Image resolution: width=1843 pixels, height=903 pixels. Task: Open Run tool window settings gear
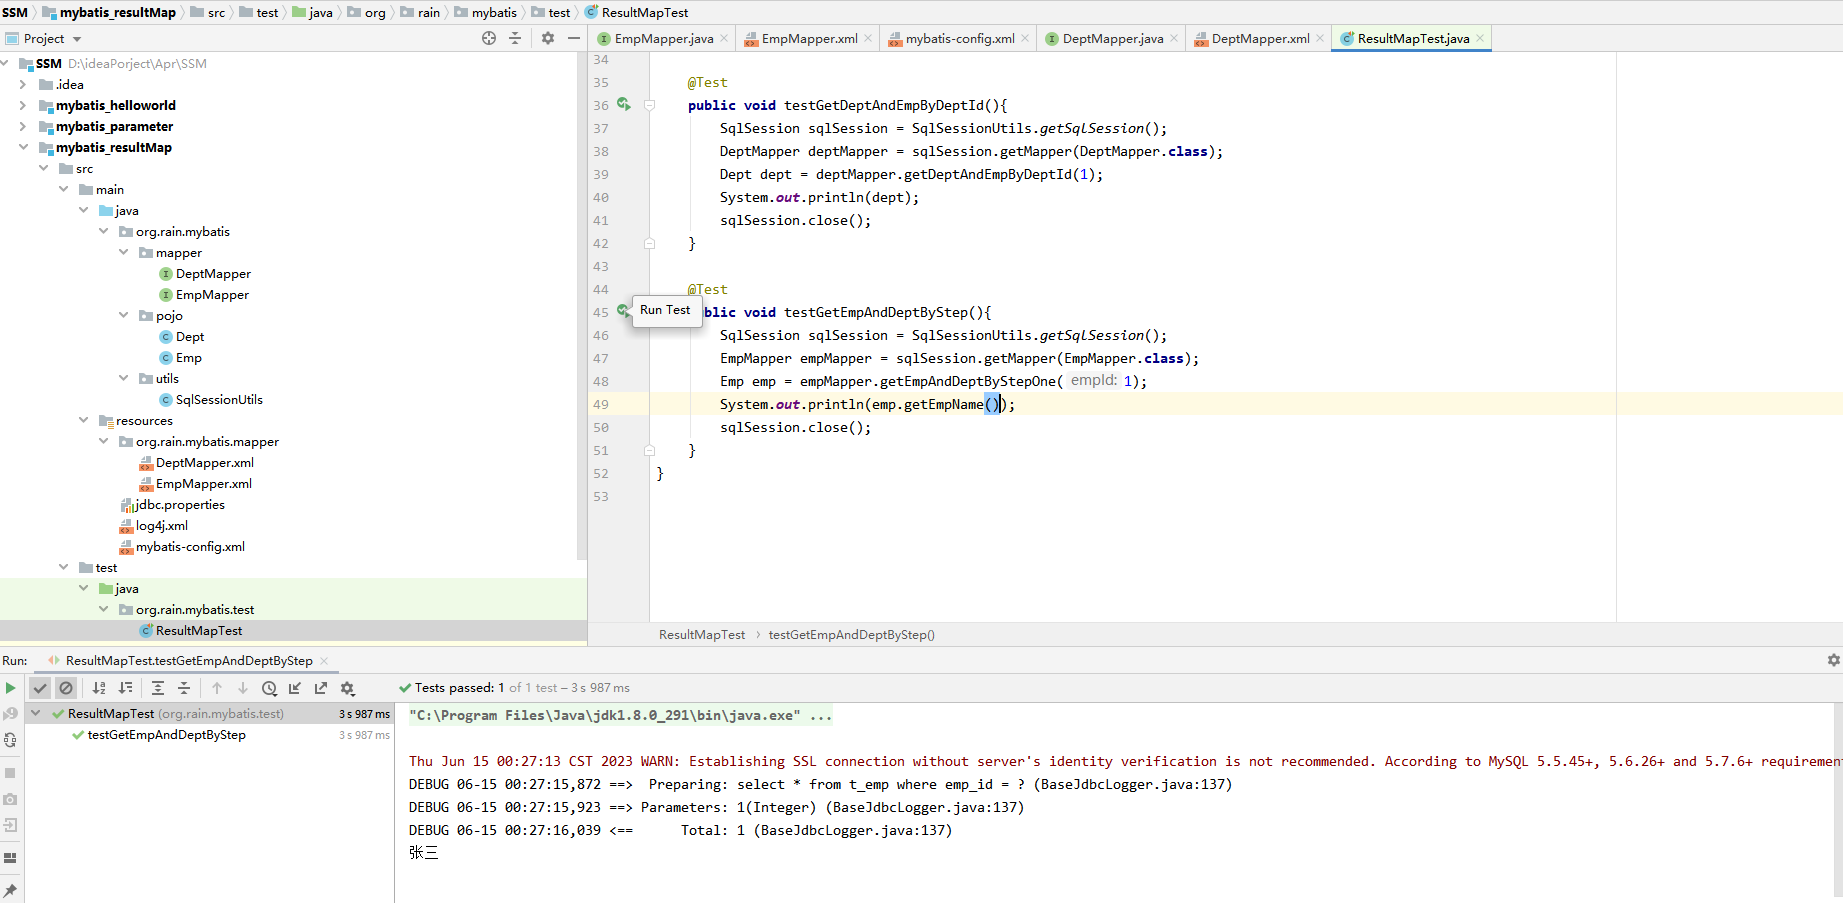tap(1833, 660)
